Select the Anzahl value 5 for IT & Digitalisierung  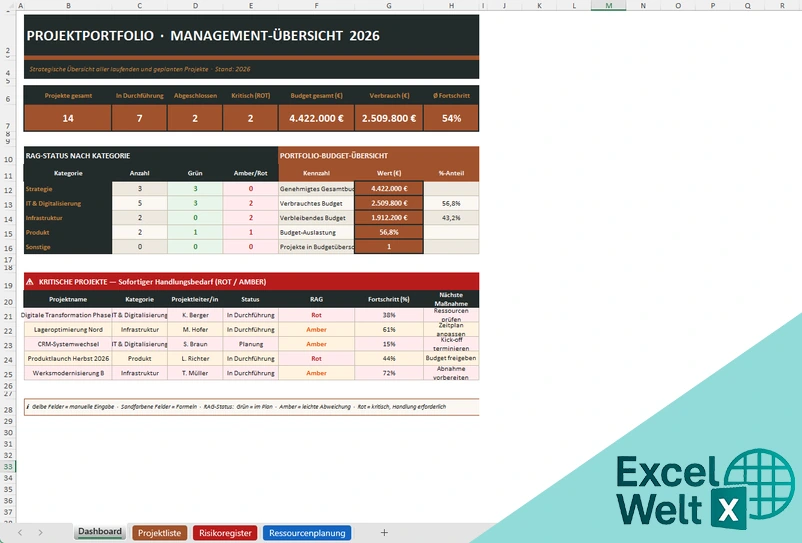pyautogui.click(x=140, y=203)
